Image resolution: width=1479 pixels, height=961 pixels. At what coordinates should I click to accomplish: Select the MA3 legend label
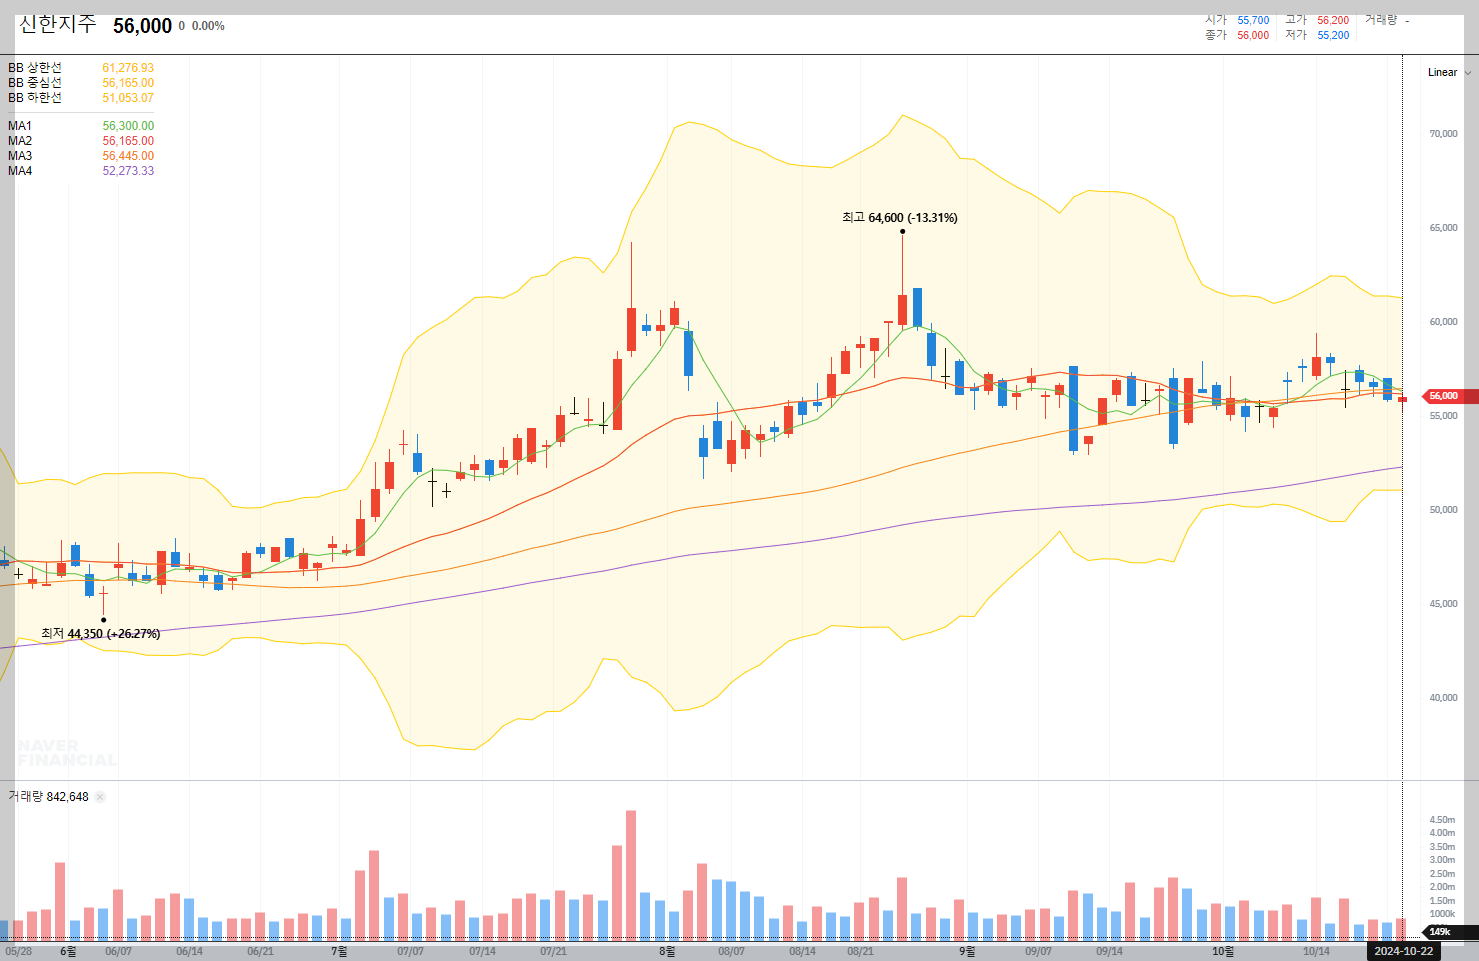coord(20,156)
